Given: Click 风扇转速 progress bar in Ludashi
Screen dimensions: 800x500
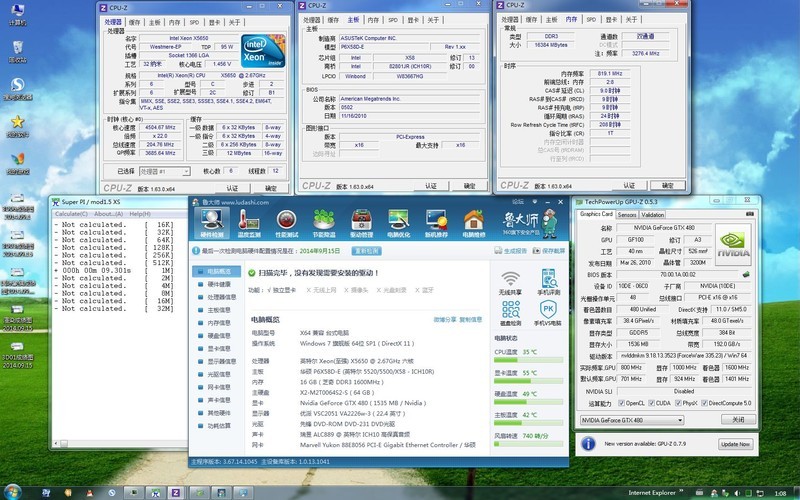Looking at the screenshot, I should tap(528, 444).
